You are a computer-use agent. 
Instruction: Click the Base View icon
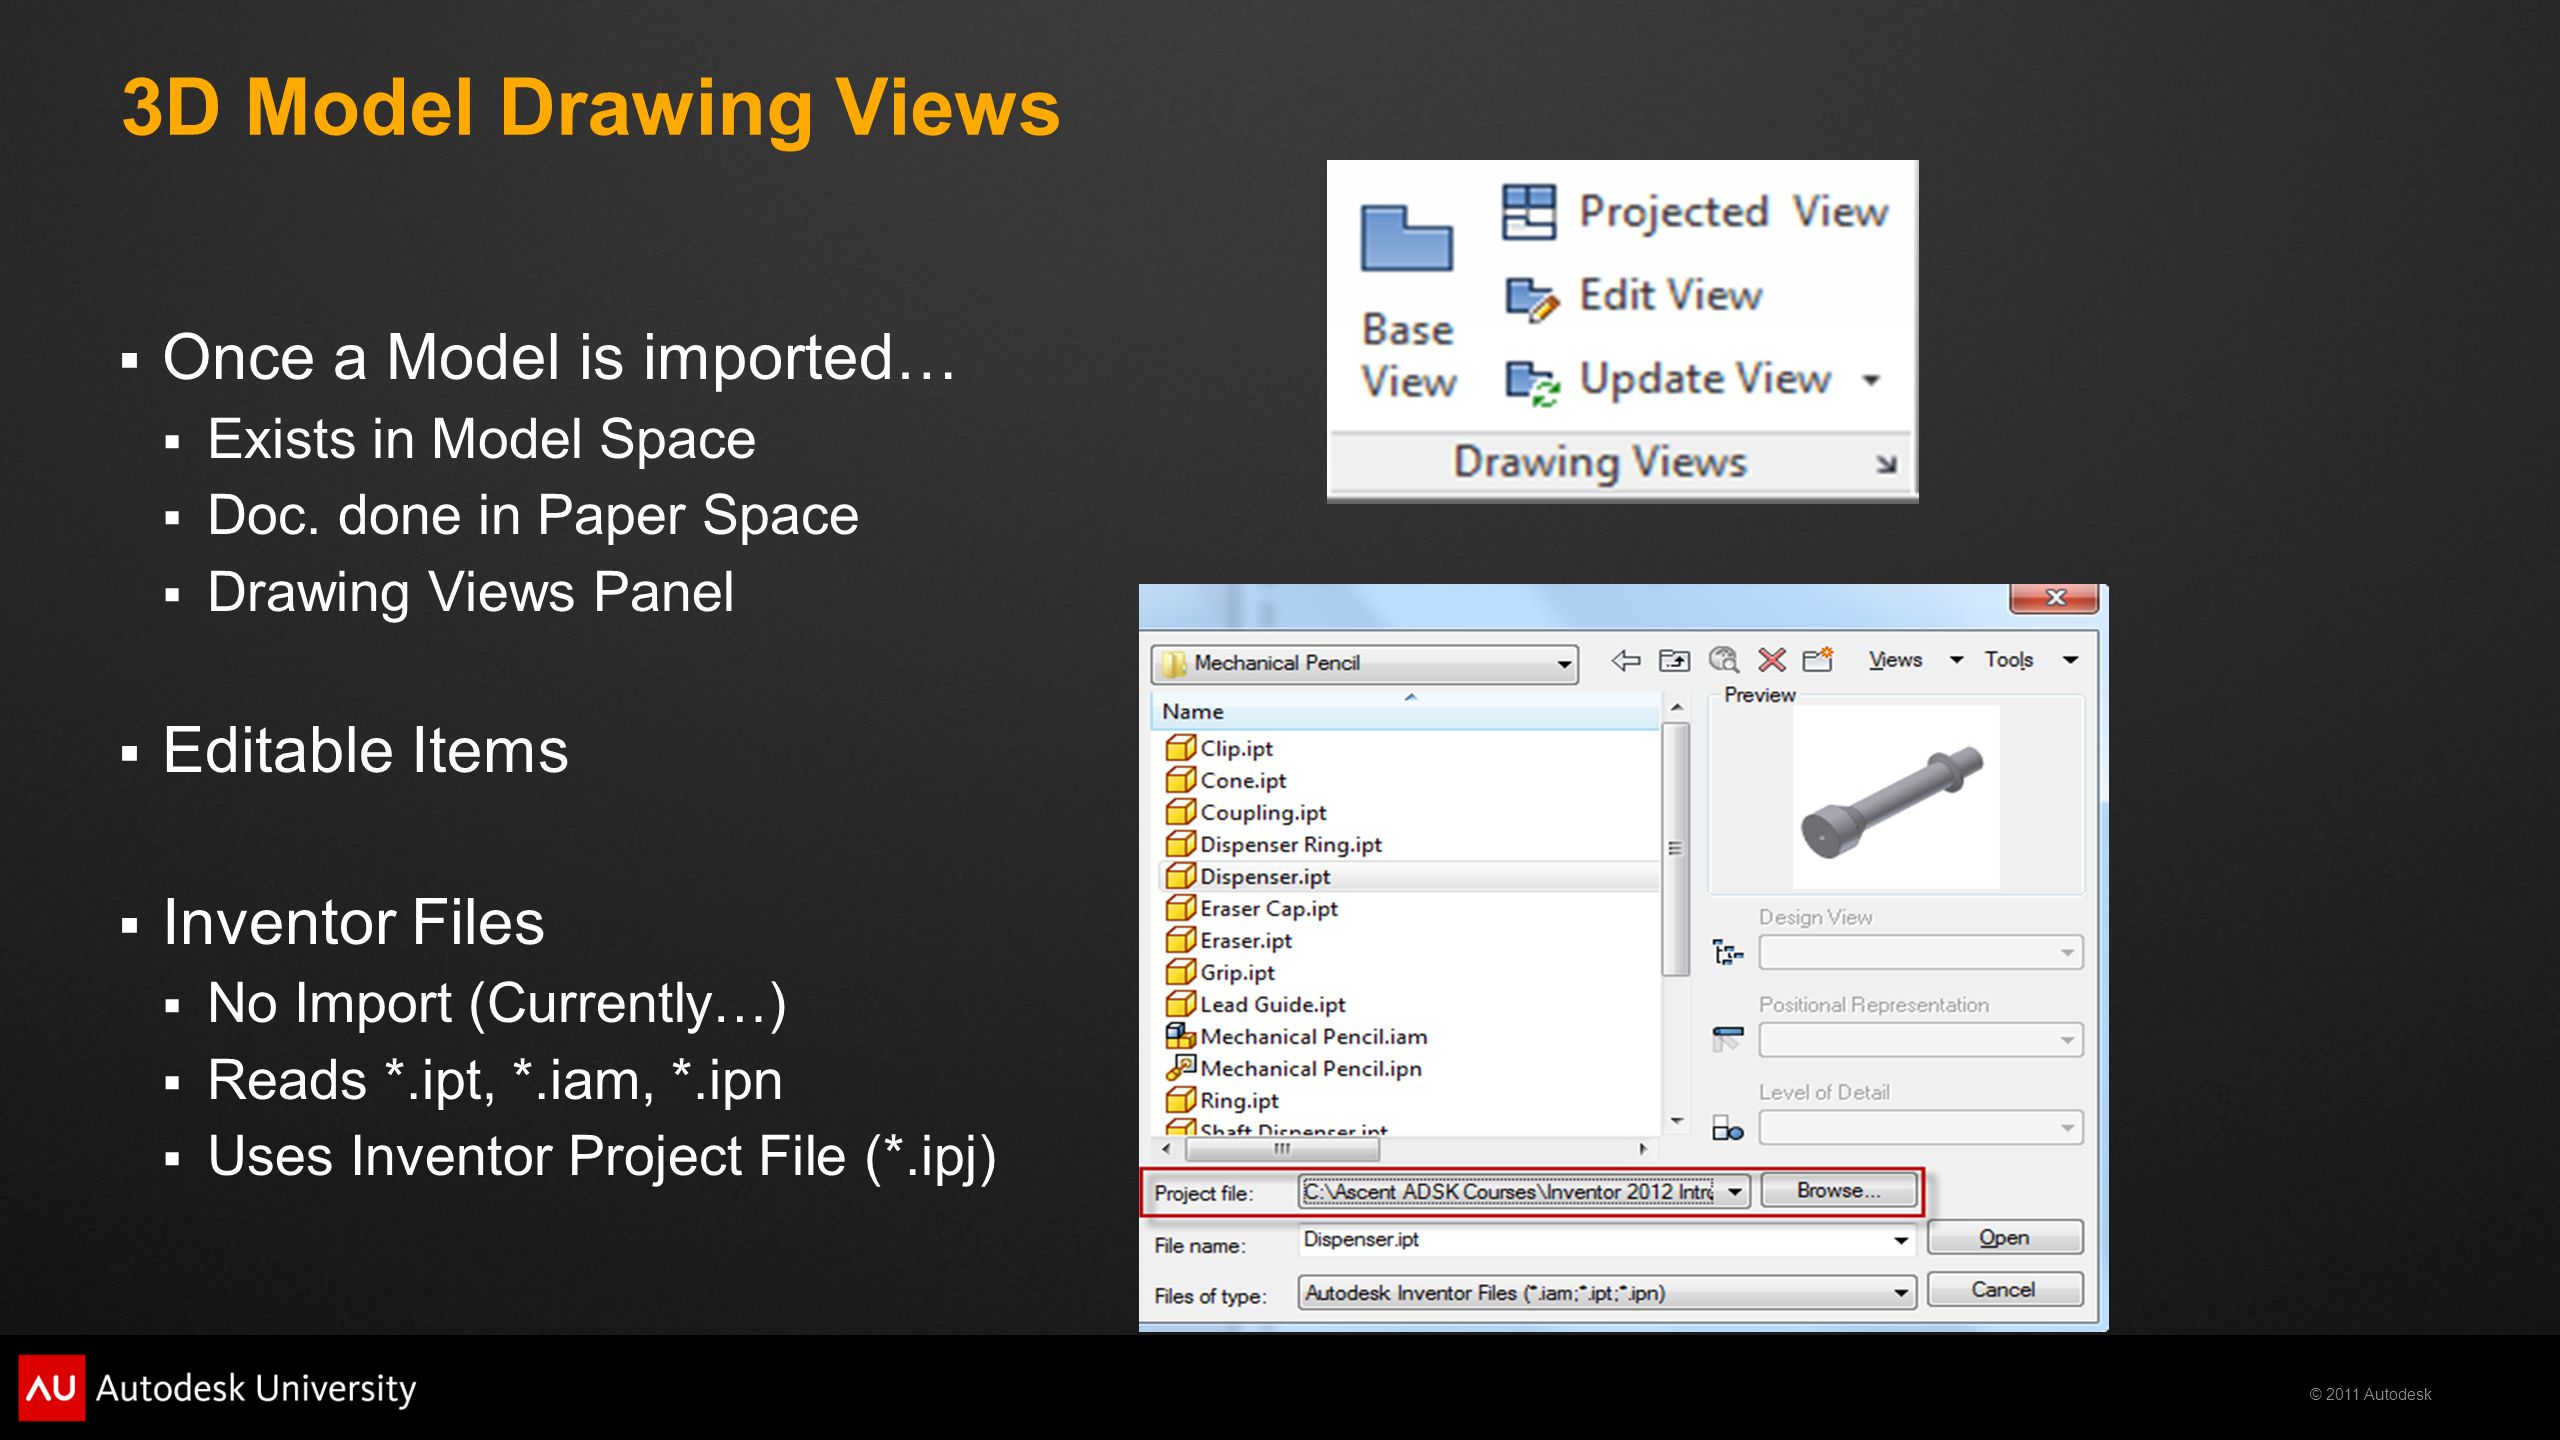coord(1406,238)
